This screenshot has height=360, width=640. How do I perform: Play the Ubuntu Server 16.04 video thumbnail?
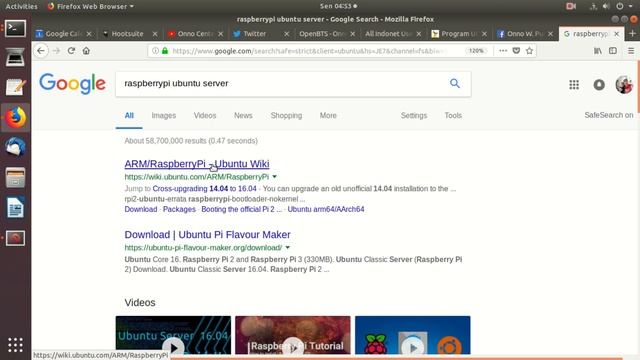click(x=173, y=336)
